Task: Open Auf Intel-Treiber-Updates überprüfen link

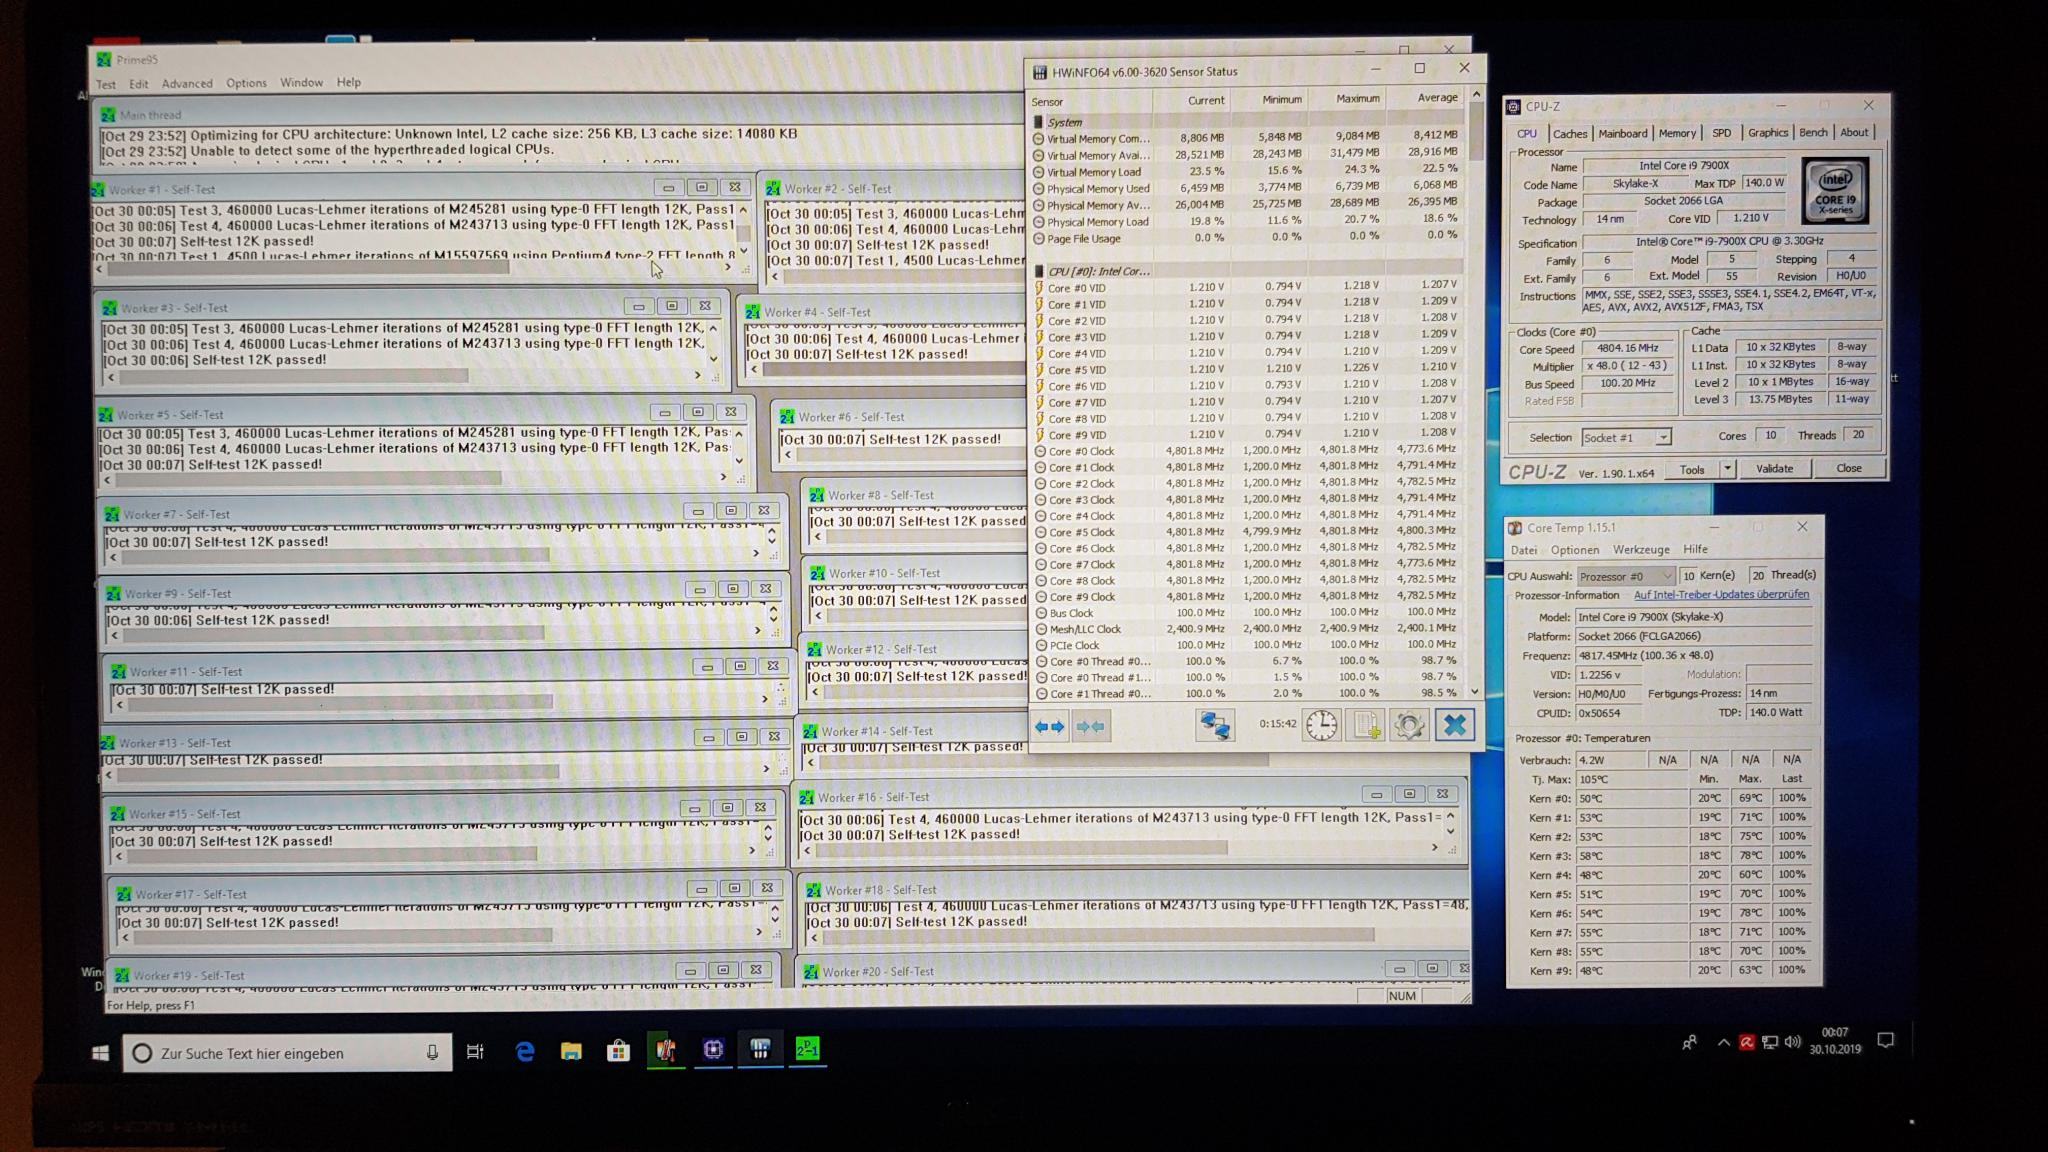Action: [1721, 594]
